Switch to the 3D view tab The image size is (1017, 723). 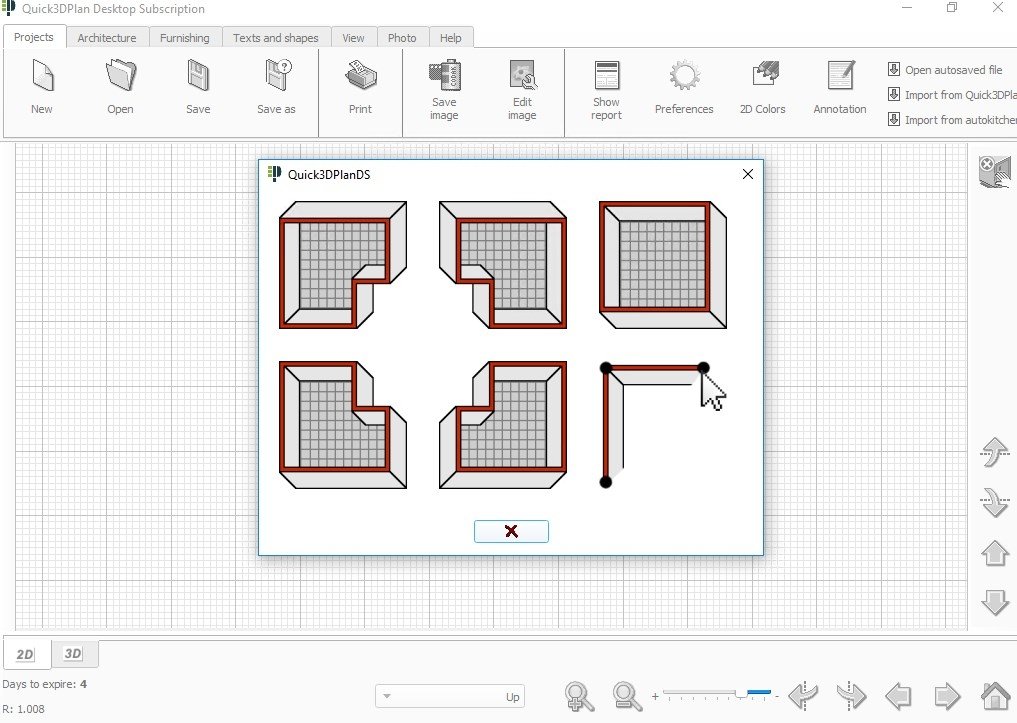[73, 654]
